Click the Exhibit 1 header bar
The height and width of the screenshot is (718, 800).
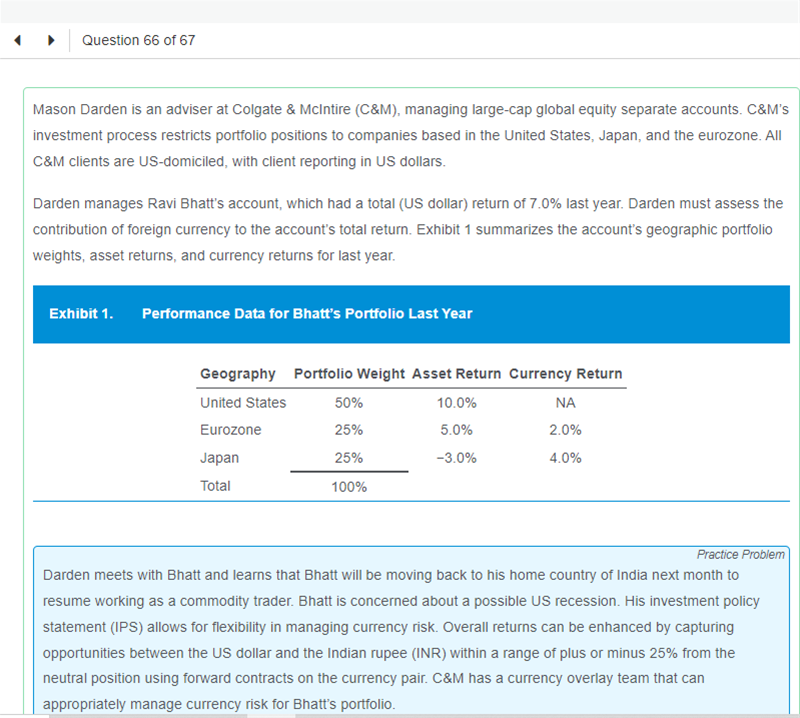pos(411,314)
